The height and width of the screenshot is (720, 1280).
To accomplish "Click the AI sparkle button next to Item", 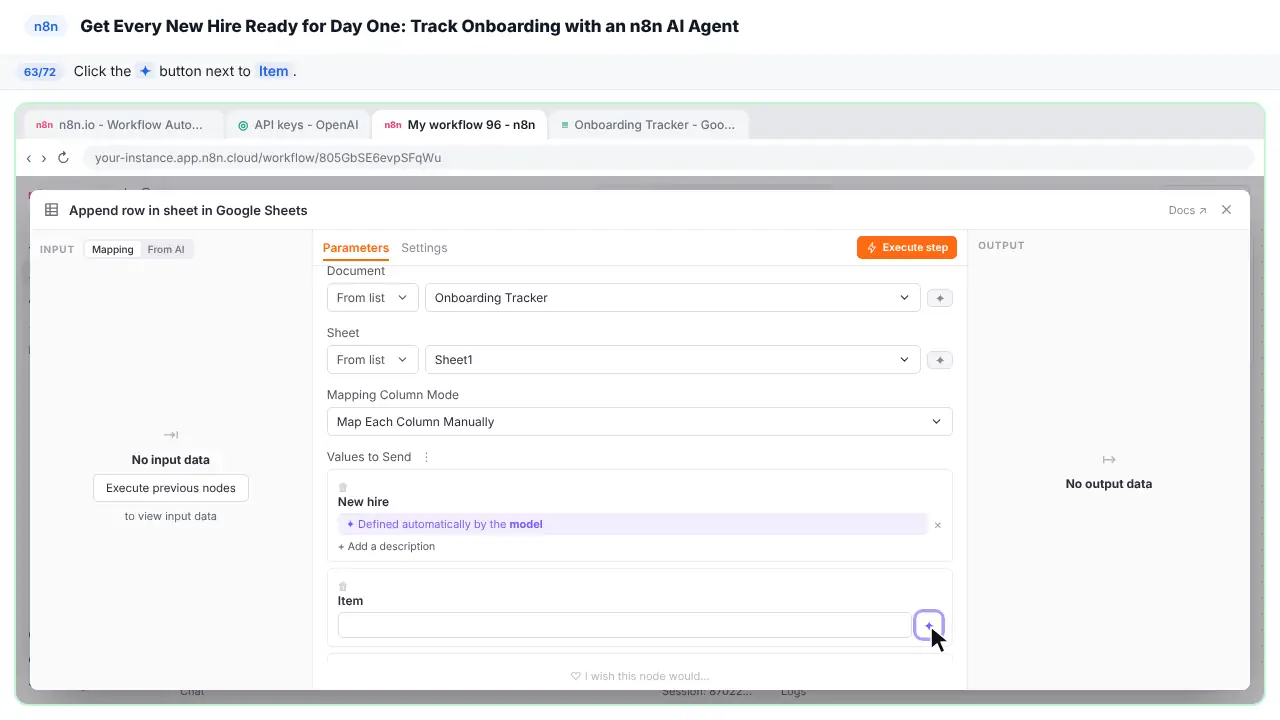I will click(x=929, y=626).
